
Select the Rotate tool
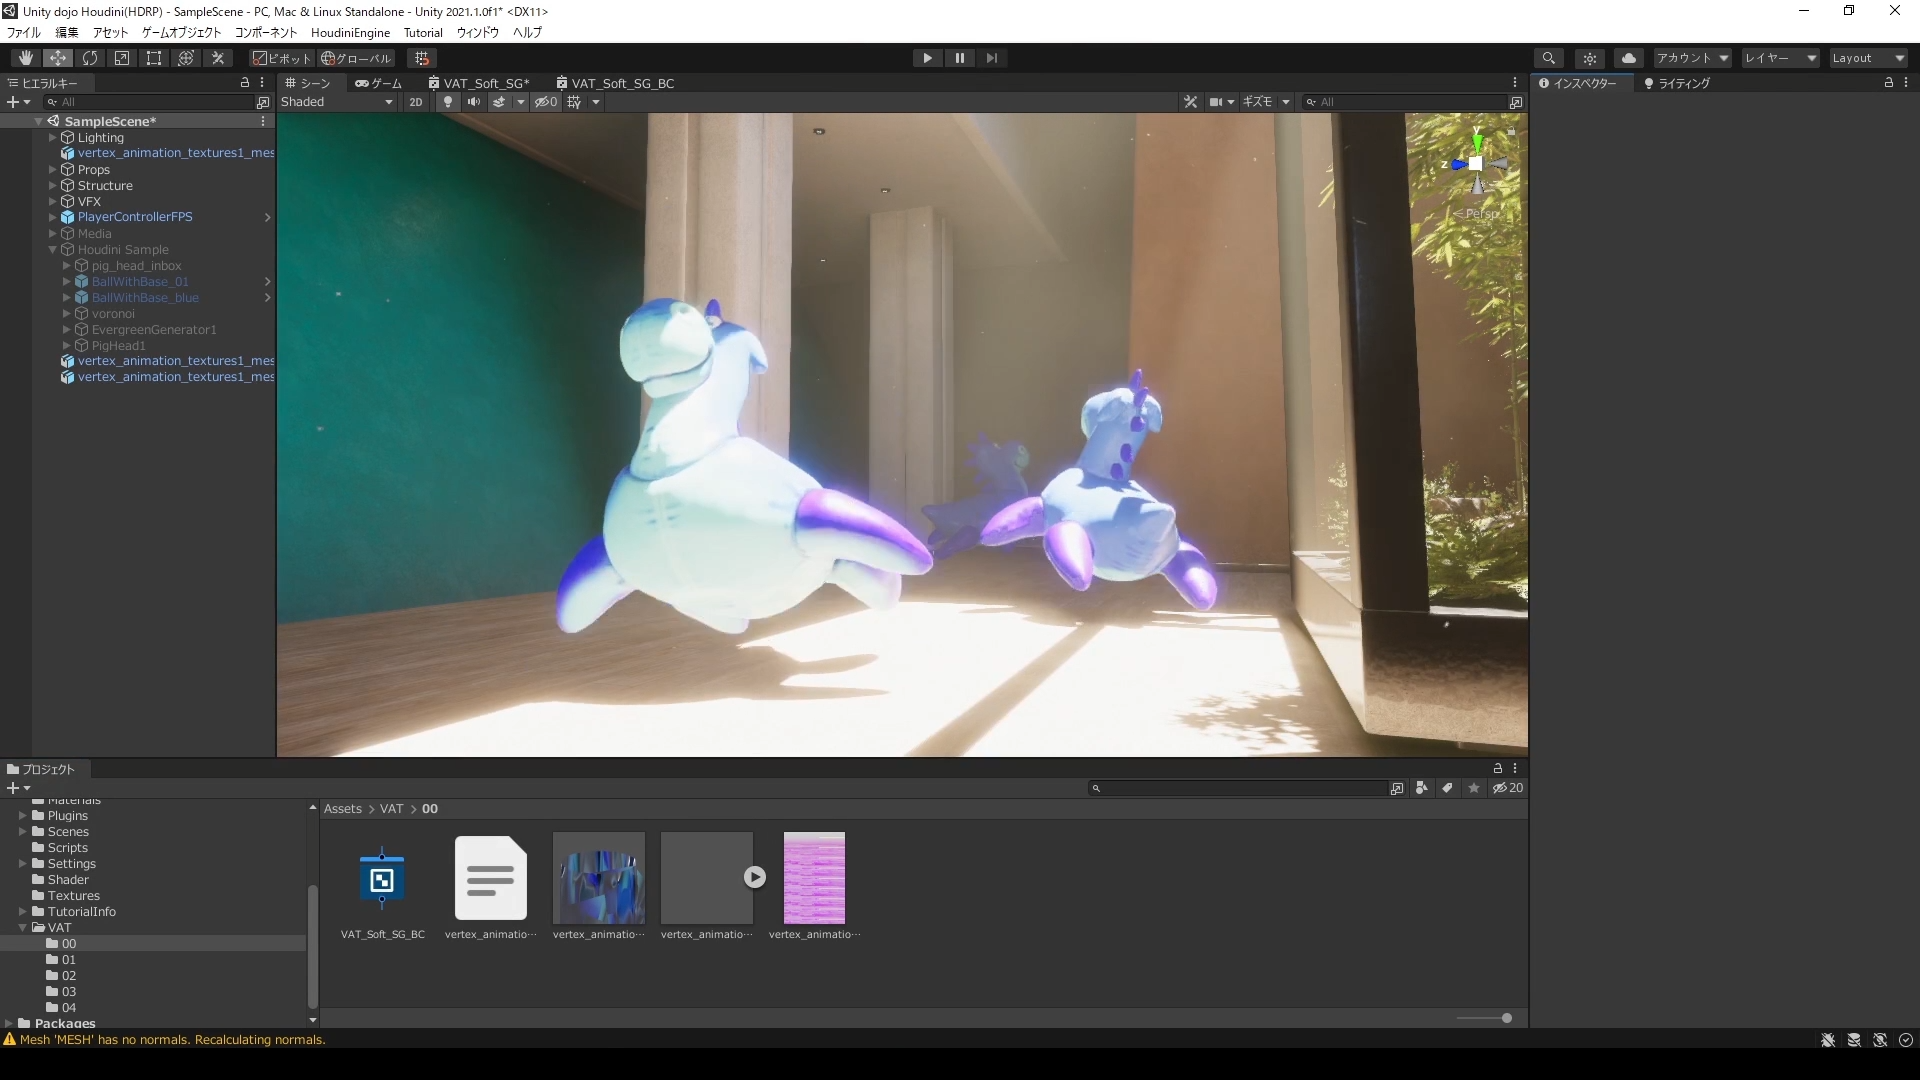[90, 58]
